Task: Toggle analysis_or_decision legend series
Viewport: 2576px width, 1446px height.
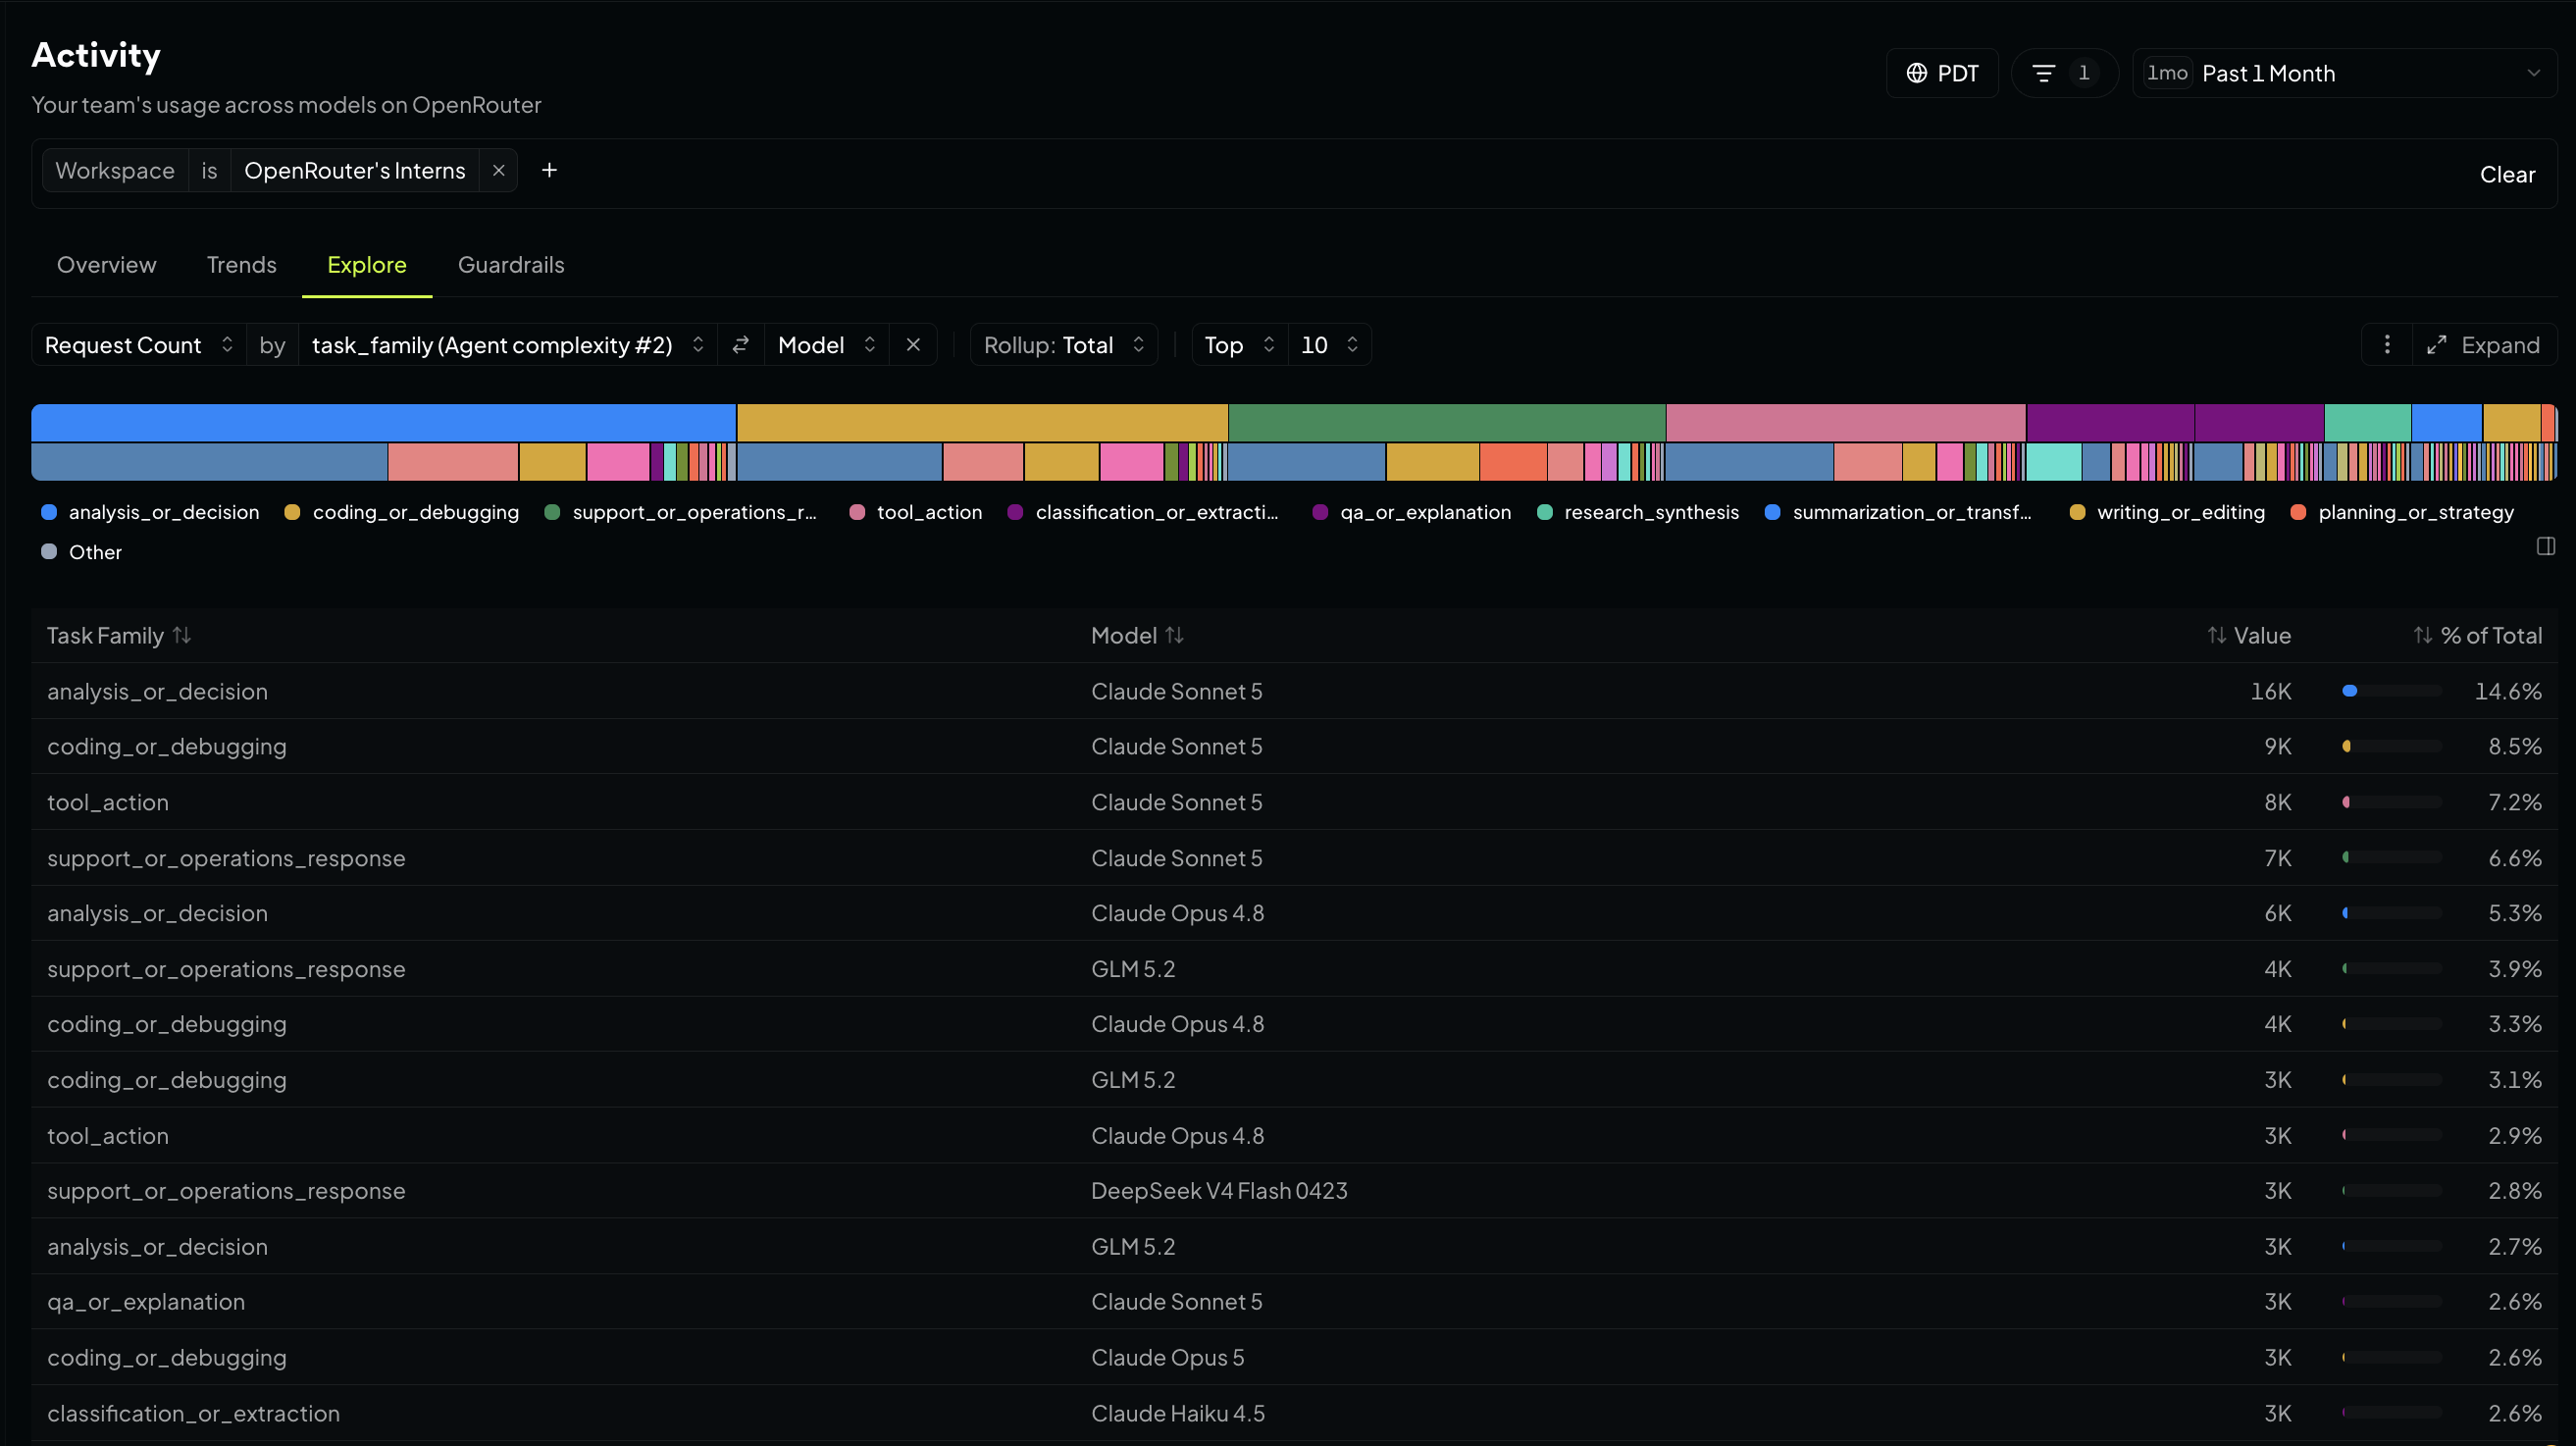Action: 150,512
